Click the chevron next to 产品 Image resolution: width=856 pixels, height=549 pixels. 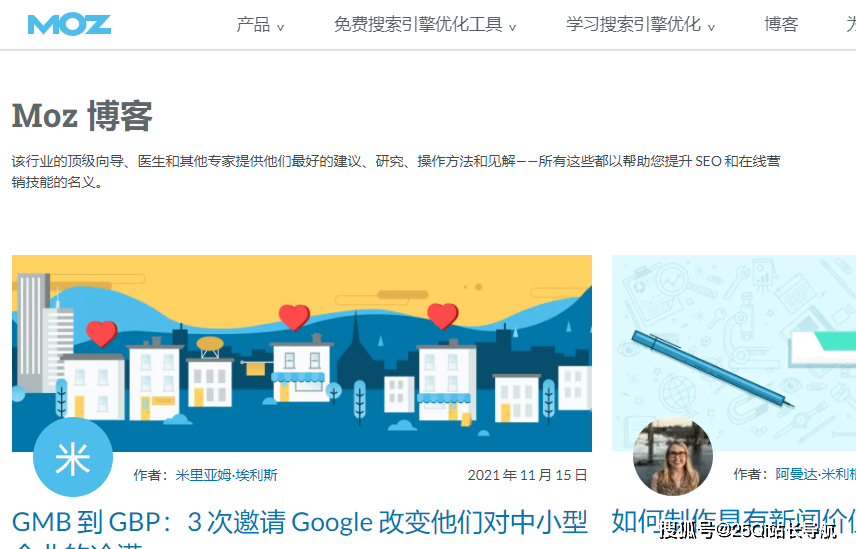(280, 27)
